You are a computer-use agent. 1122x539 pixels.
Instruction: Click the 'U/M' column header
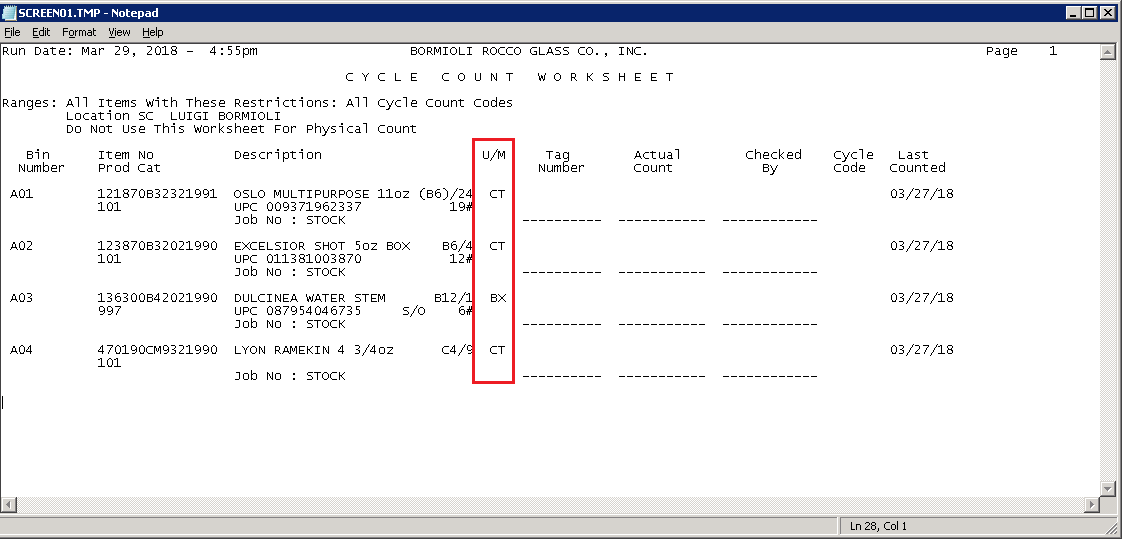pyautogui.click(x=494, y=155)
